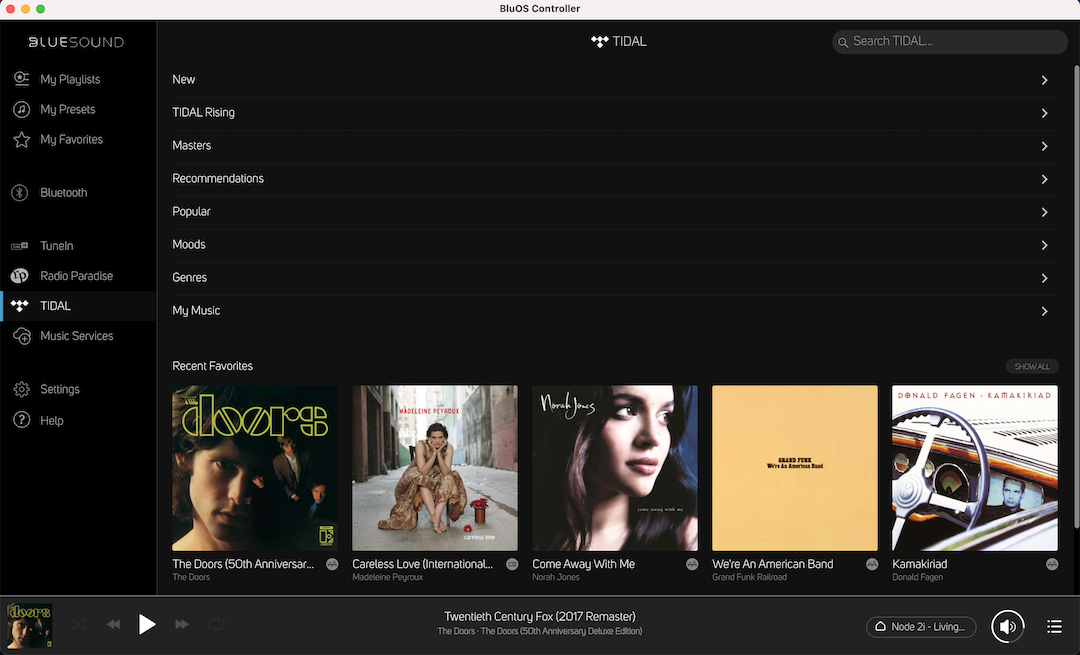Expand the Genres chevron

click(x=1044, y=278)
